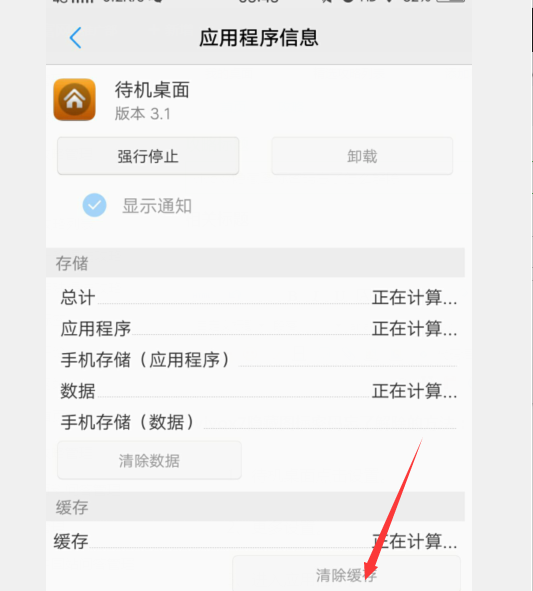The image size is (533, 591).
Task: Select the 应用程序 storage row
Action: tap(259, 329)
